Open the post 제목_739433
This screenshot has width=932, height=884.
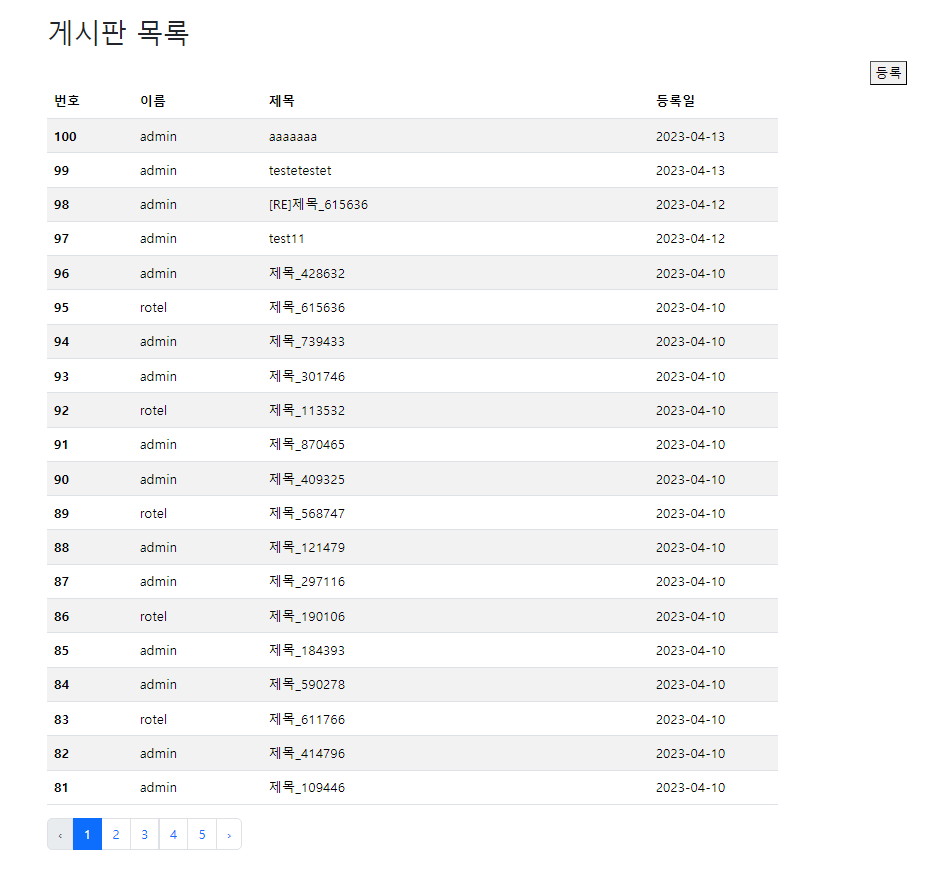pos(307,341)
